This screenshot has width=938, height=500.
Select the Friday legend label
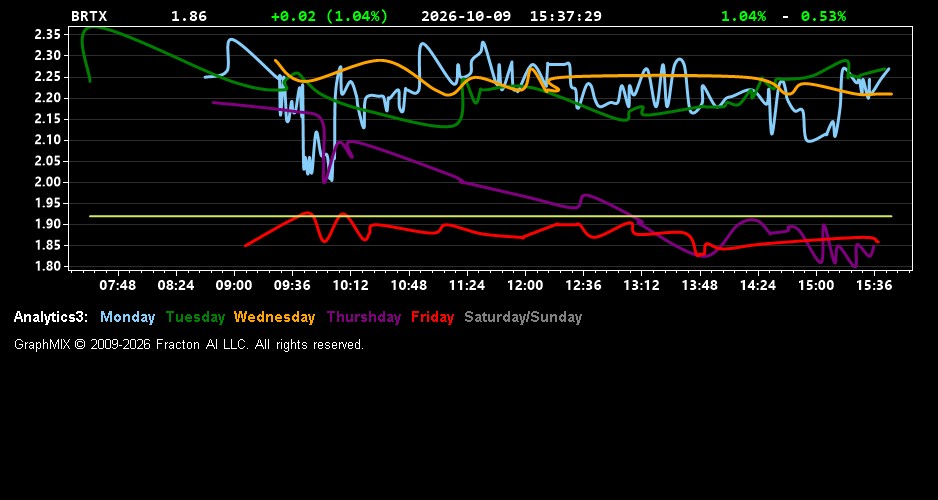click(x=433, y=318)
